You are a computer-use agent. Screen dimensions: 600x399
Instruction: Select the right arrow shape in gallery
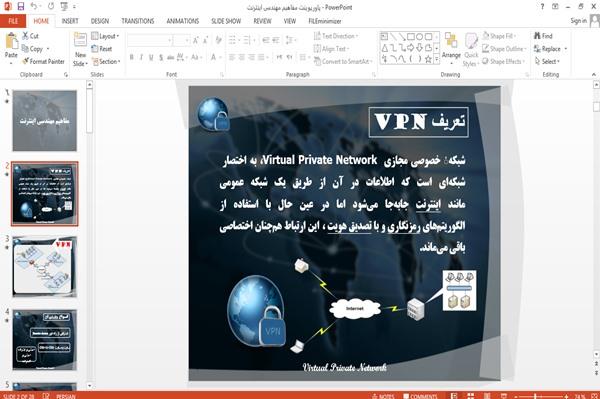(x=411, y=48)
